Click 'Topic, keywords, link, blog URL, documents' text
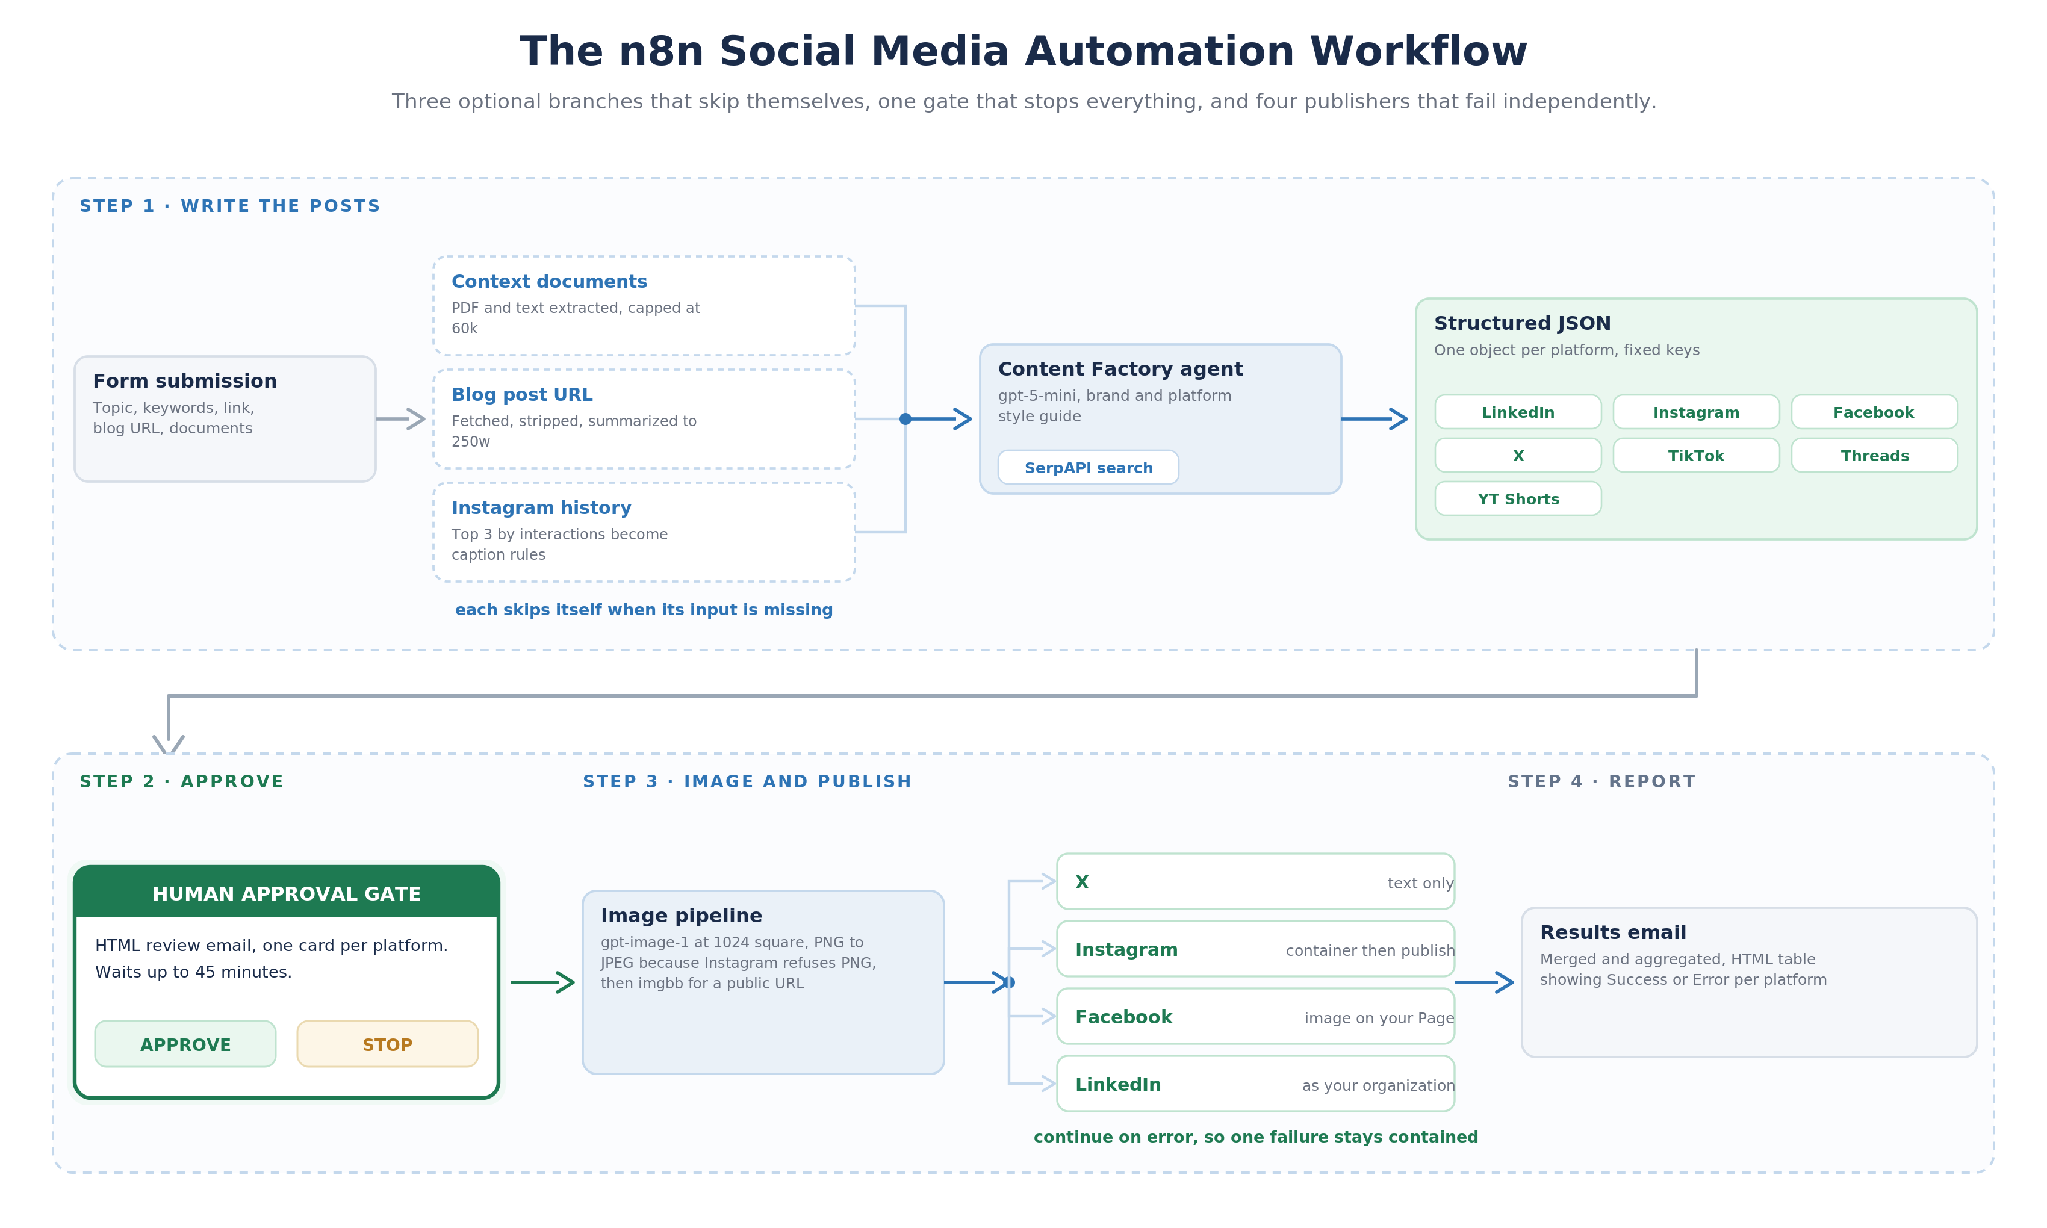Viewport: 2047px width, 1228px height. (173, 418)
